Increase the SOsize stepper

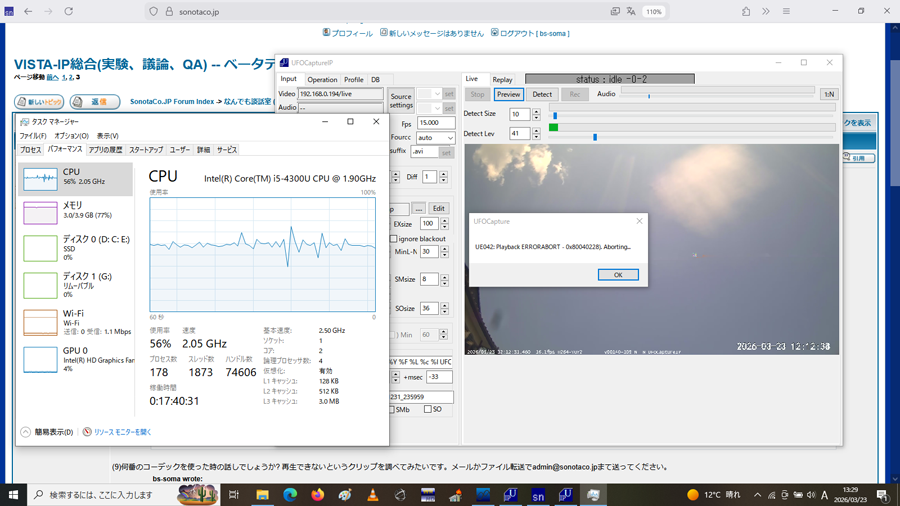[444, 305]
